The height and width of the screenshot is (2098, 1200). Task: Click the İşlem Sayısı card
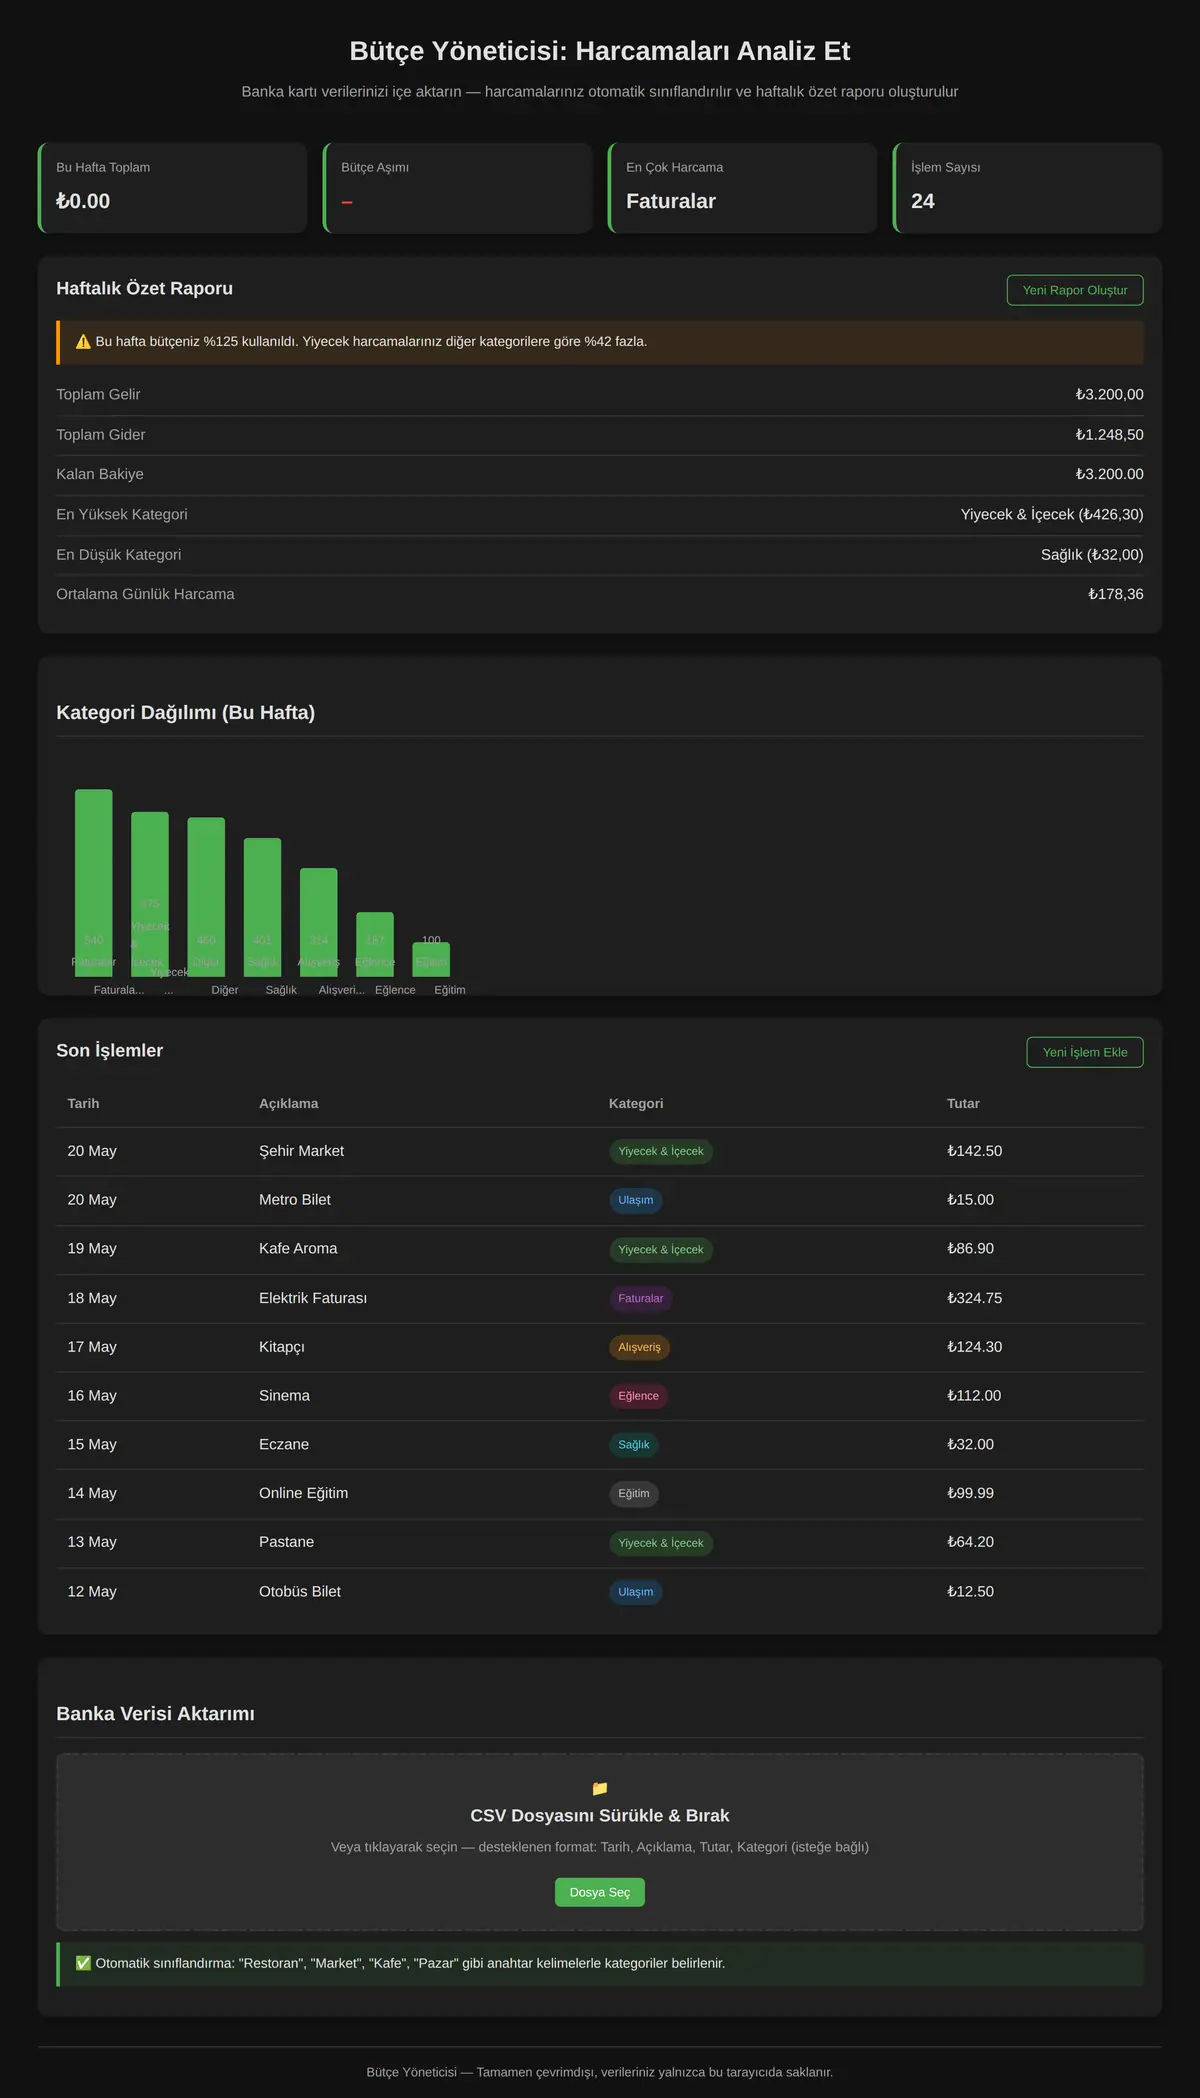coord(1028,188)
